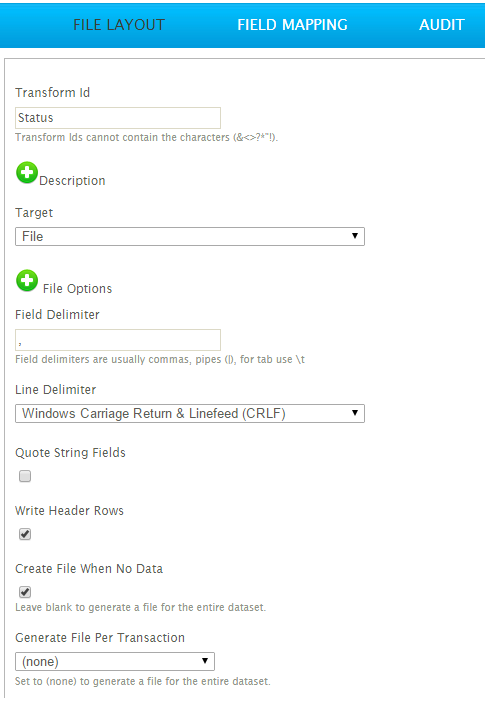This screenshot has height=708, width=495.
Task: Click the Transform Id label text
Action: (x=52, y=93)
